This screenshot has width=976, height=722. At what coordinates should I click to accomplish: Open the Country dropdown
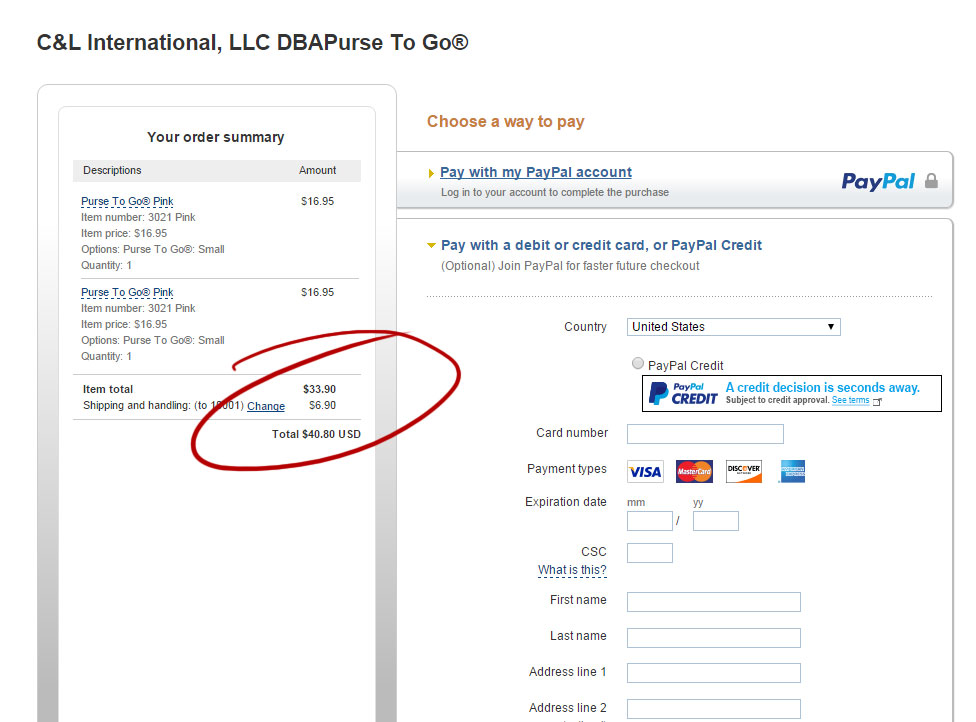[x=733, y=327]
